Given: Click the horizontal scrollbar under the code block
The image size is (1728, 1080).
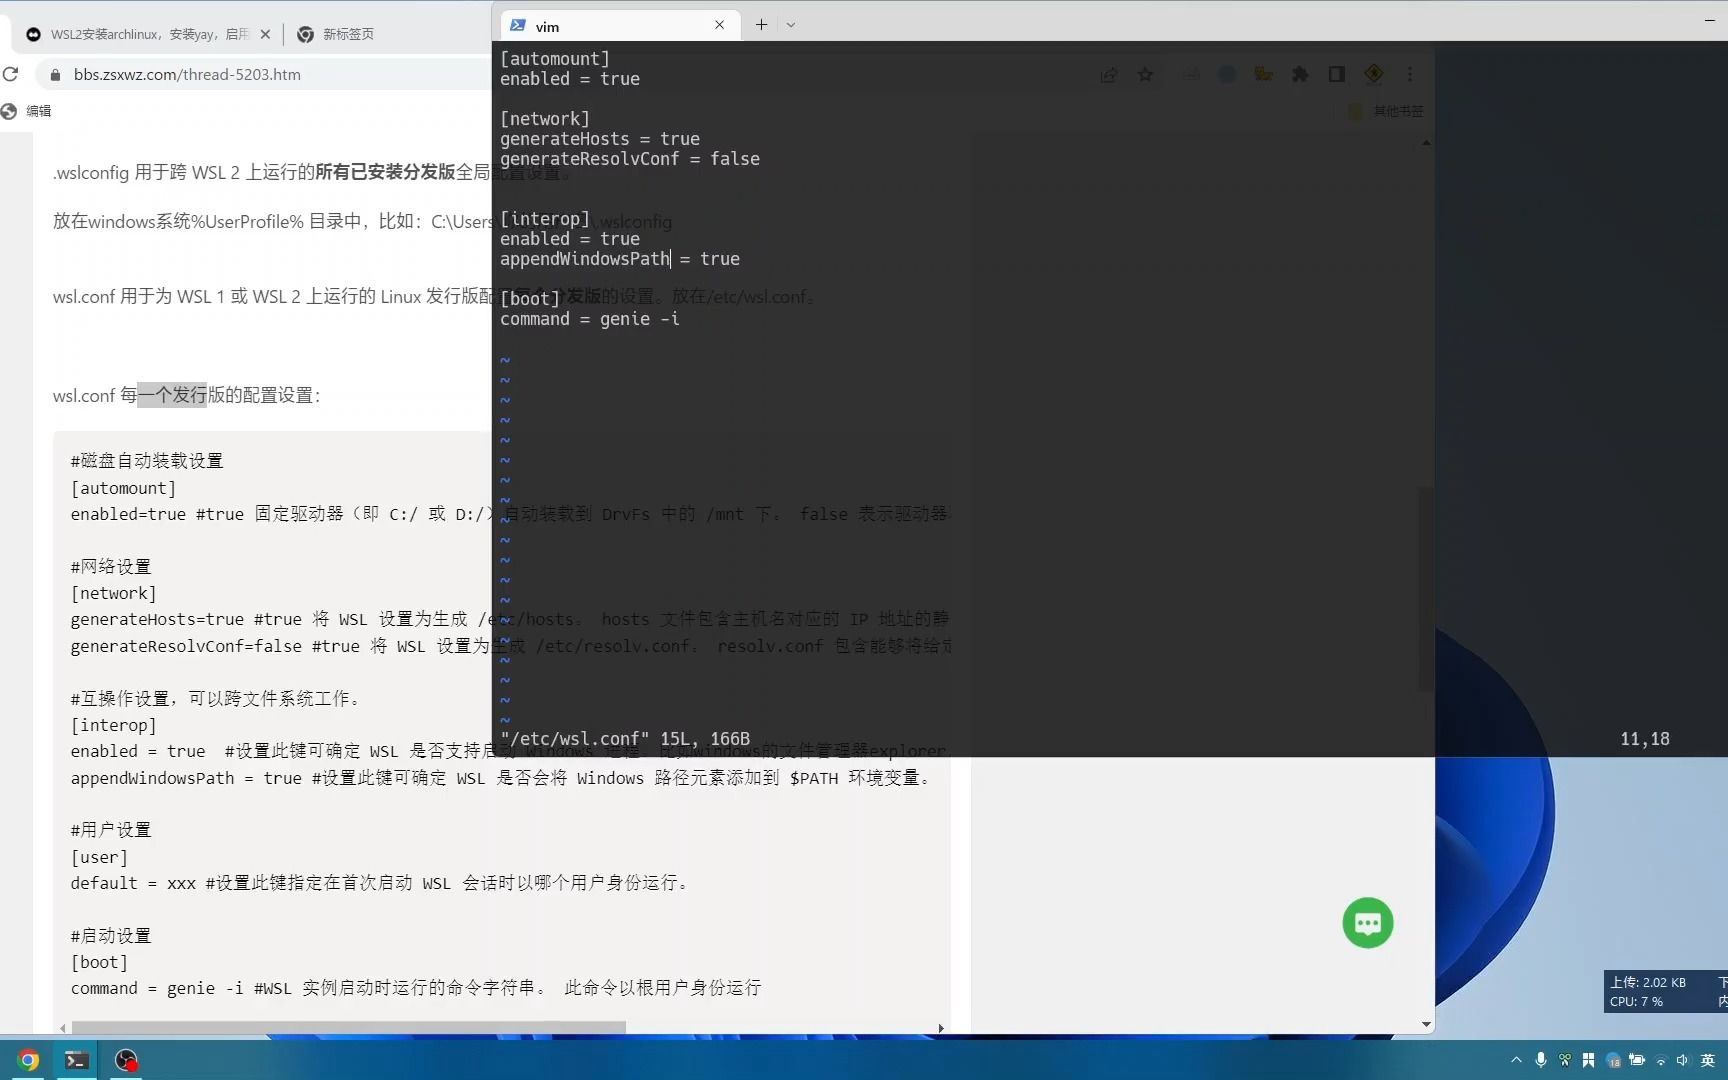Looking at the screenshot, I should tap(348, 1027).
